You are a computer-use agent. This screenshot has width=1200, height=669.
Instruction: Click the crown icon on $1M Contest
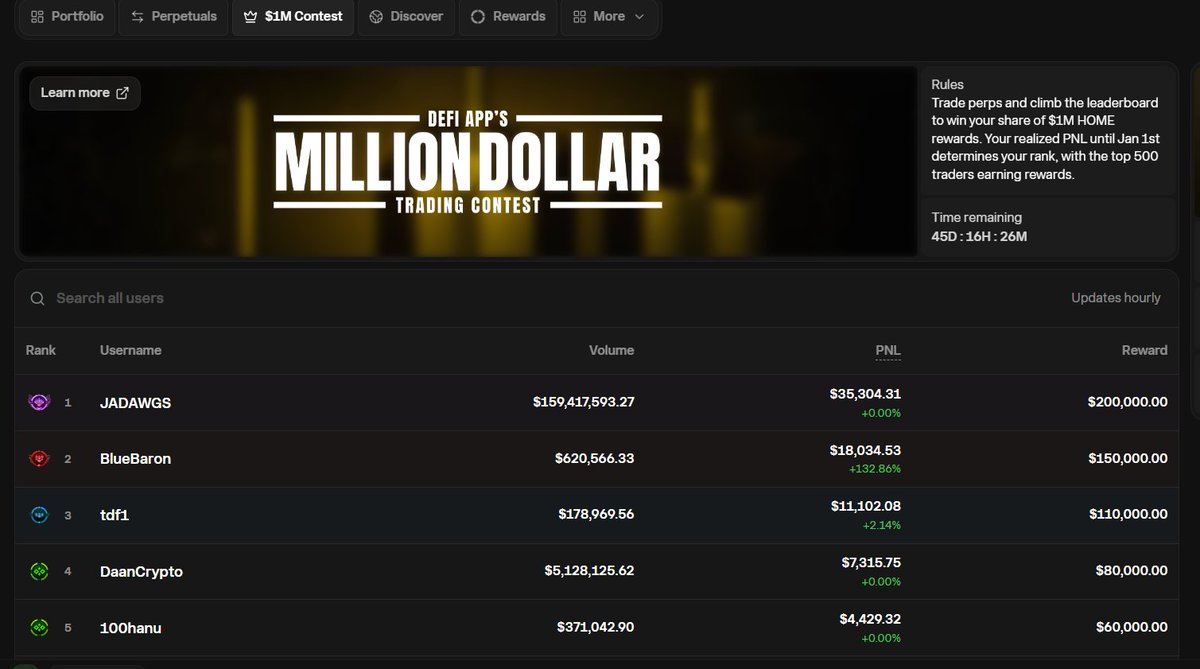(x=251, y=17)
